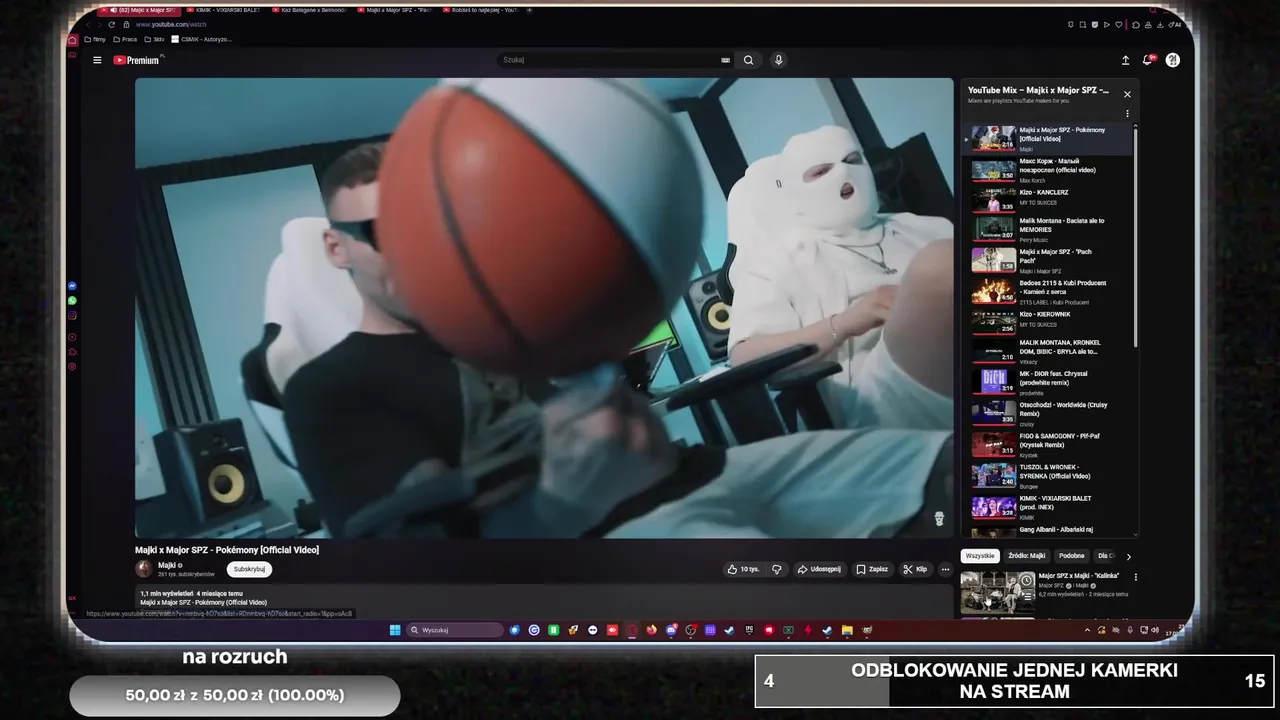Play Majki x Major SPZ Pach Pach
Screen dimensions: 1280x720
tap(1048, 260)
